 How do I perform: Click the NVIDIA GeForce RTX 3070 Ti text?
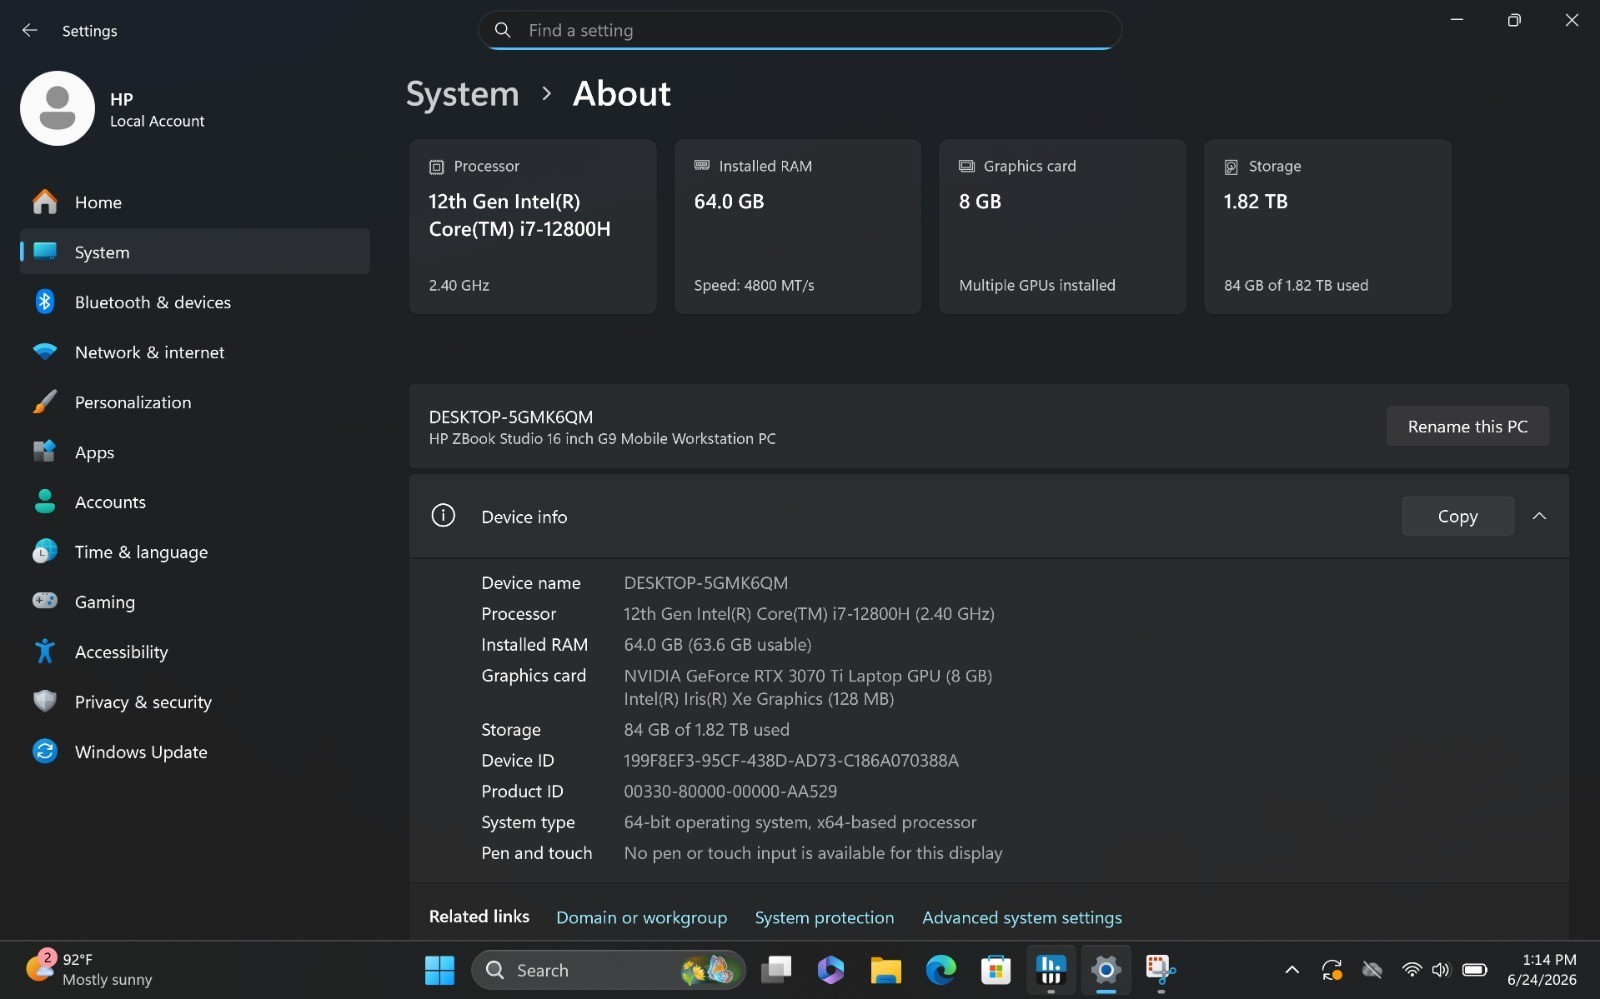click(808, 676)
